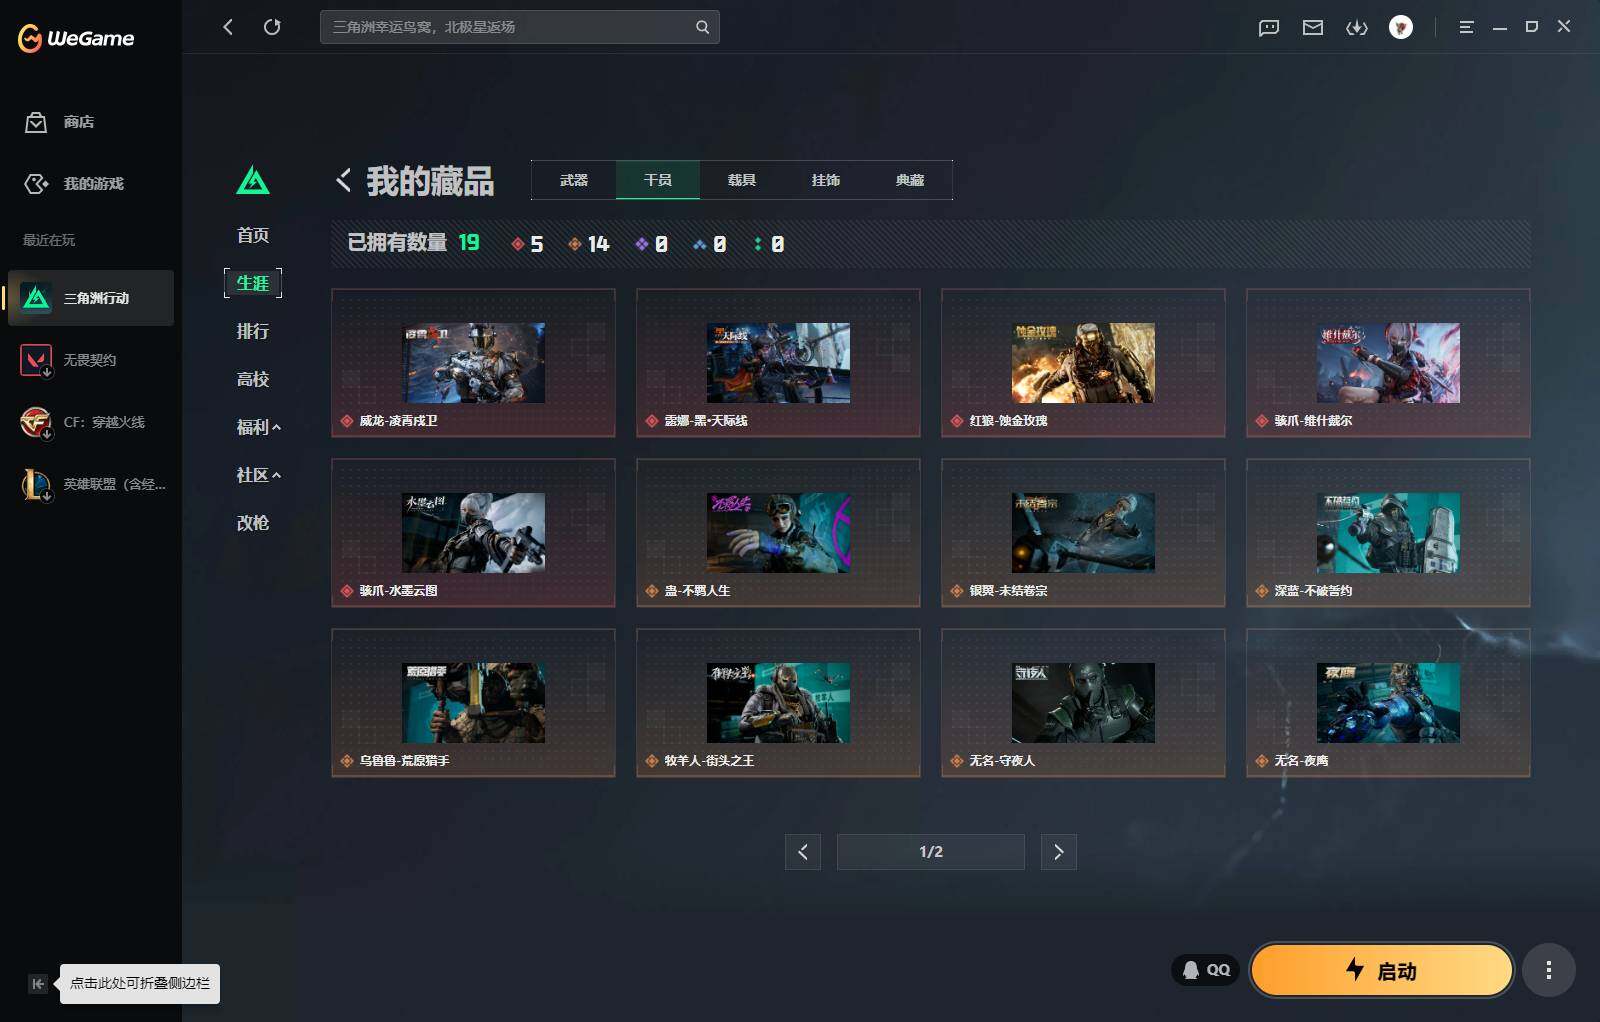Open the 深蓝-不破誓约 operator card
Screen dimensions: 1600x1022
click(x=1388, y=533)
